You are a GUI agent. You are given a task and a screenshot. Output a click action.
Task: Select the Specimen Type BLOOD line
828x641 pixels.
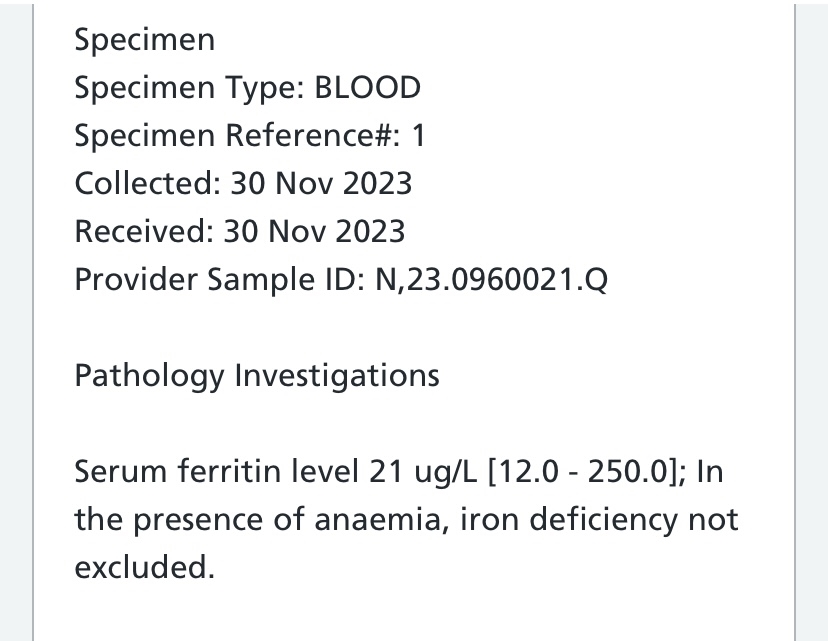tap(248, 88)
